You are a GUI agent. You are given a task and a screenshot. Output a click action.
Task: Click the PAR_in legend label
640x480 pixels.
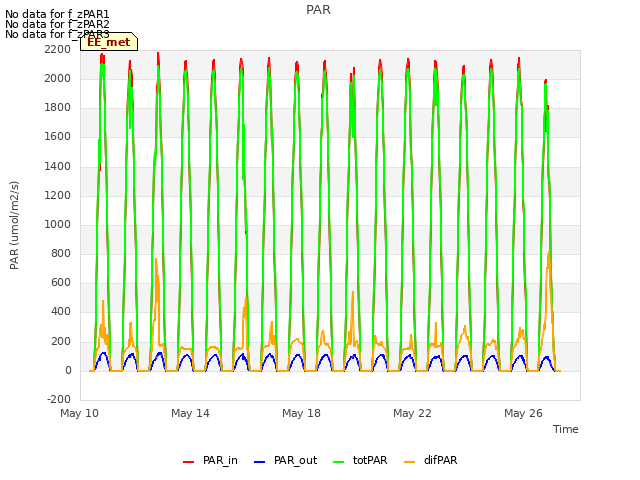(220, 460)
